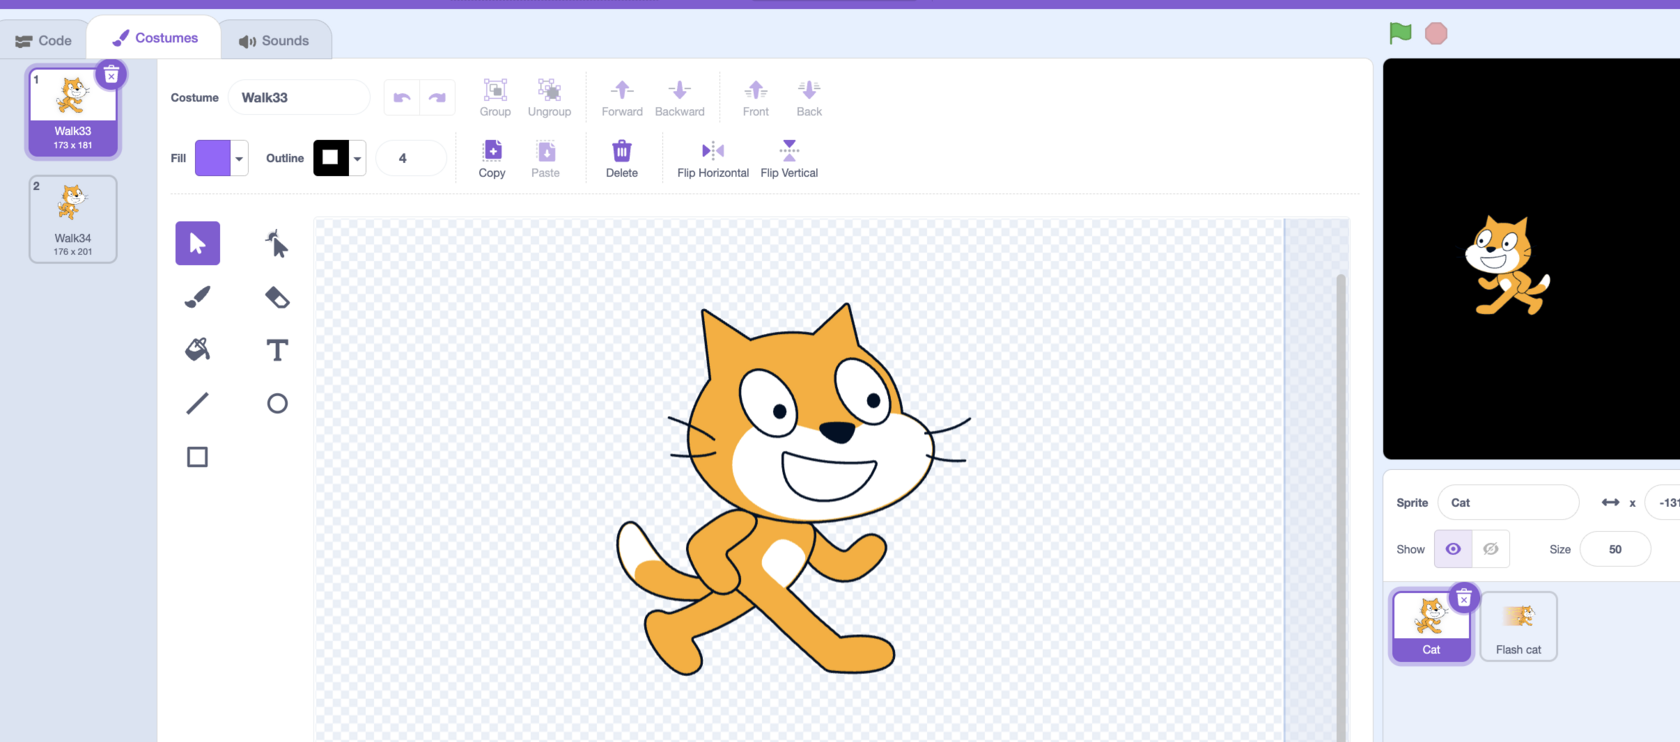Choose the Fill bucket tool

(197, 350)
